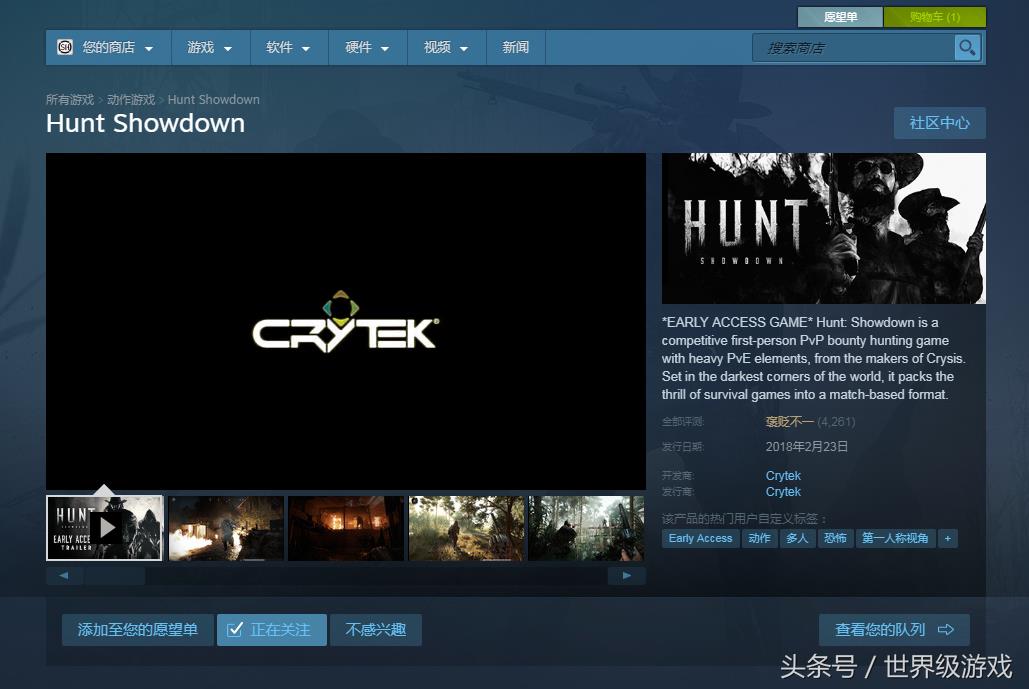Viewport: 1029px width, 689px height.
Task: Toggle the 正在关注 follow checkbox
Action: coord(234,630)
